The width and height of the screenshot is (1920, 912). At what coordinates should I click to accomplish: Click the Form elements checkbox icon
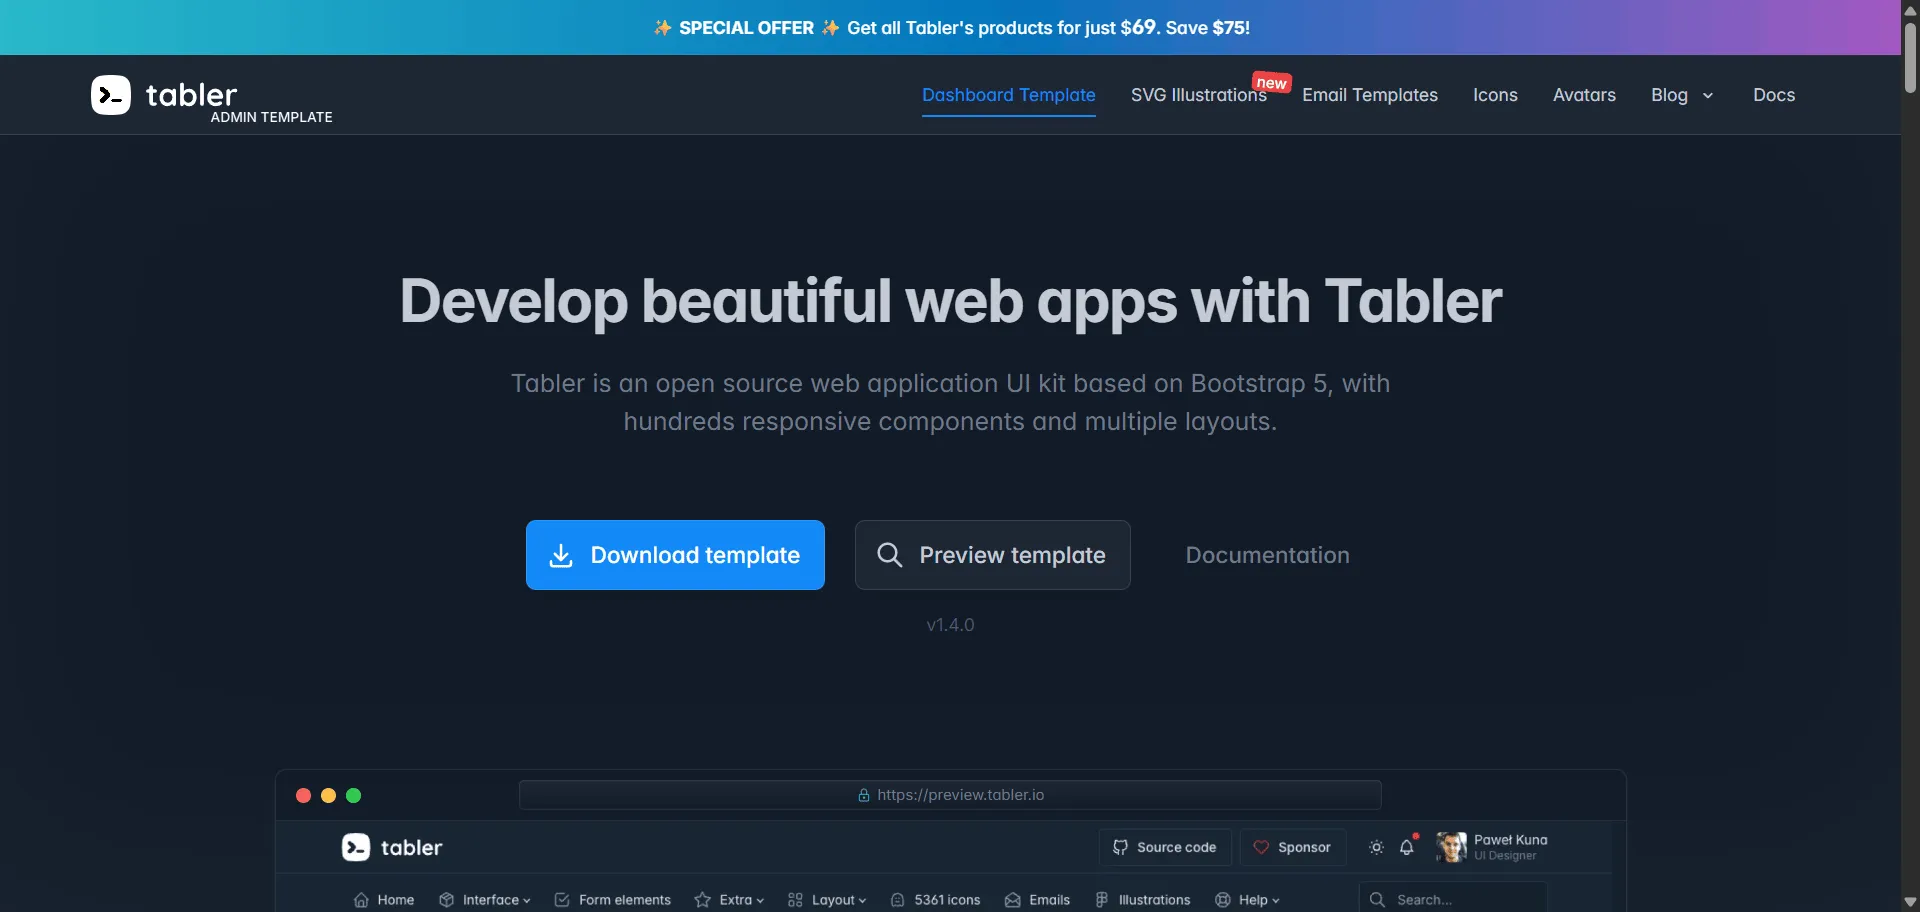pyautogui.click(x=562, y=900)
